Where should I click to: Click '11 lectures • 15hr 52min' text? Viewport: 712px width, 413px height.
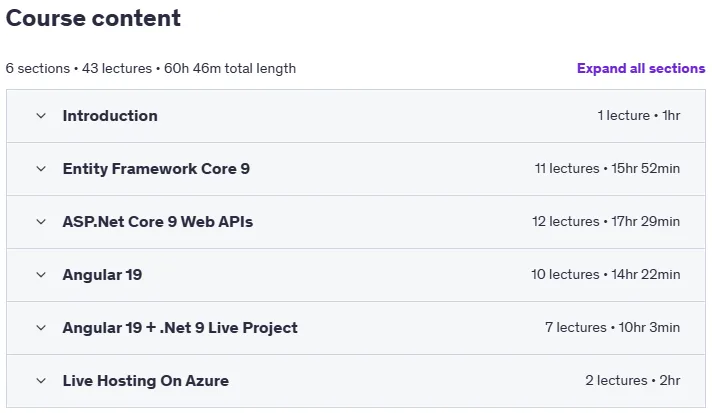(607, 169)
